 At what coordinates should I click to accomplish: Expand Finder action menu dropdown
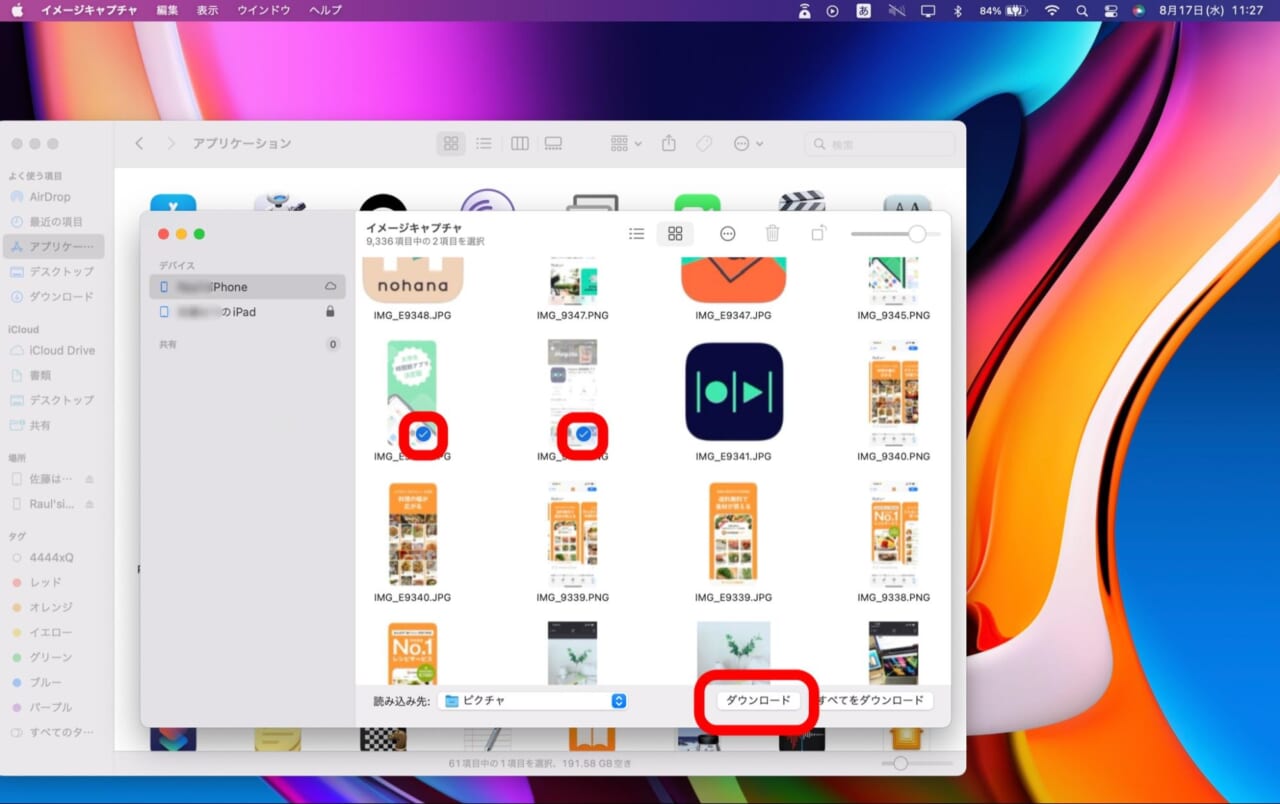coord(748,144)
